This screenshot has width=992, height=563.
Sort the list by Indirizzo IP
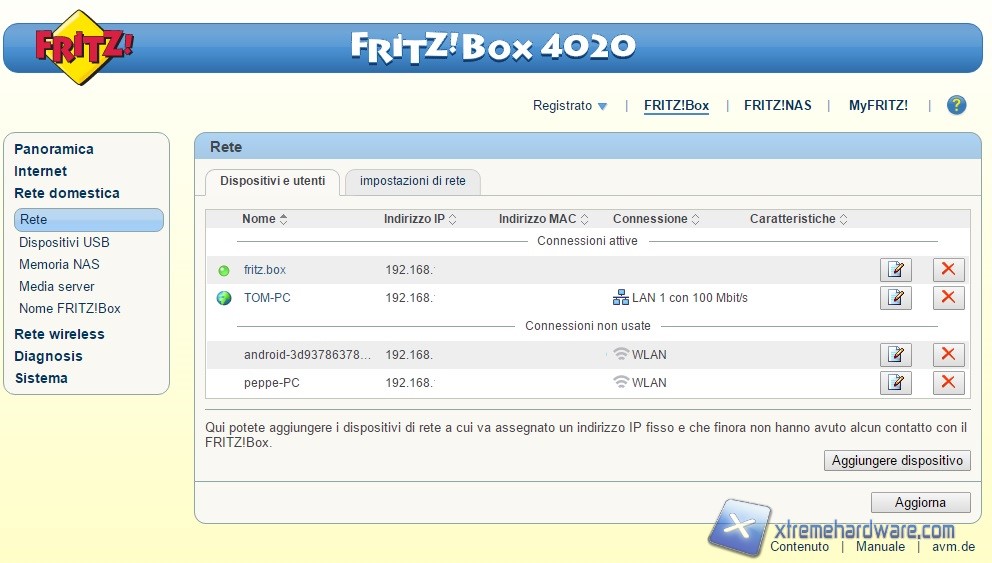point(420,219)
